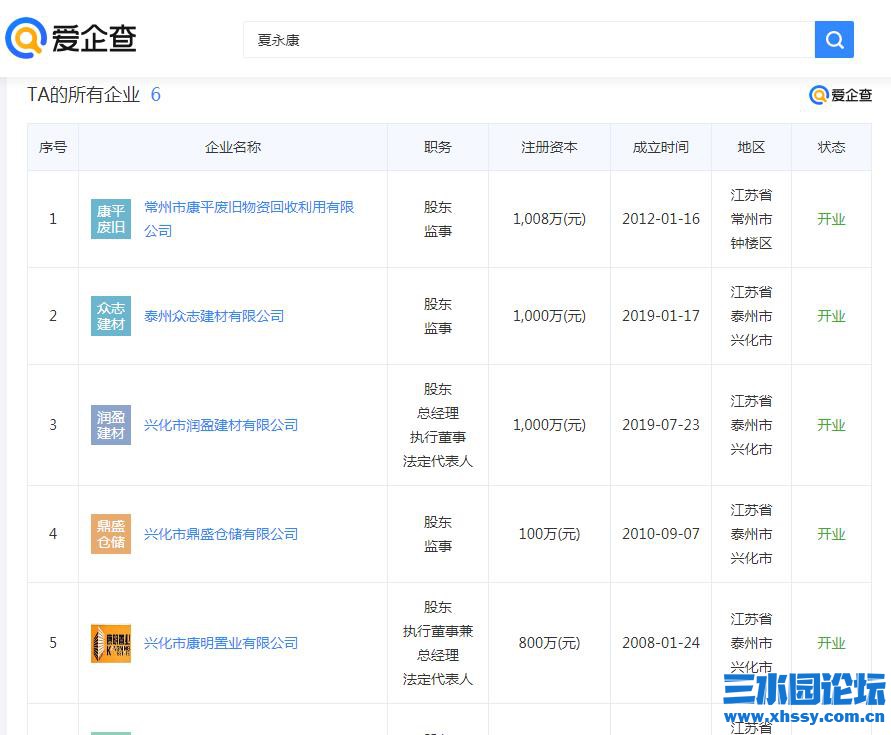
Task: Click the 众志建材 company logo thumbnail
Action: pos(111,316)
